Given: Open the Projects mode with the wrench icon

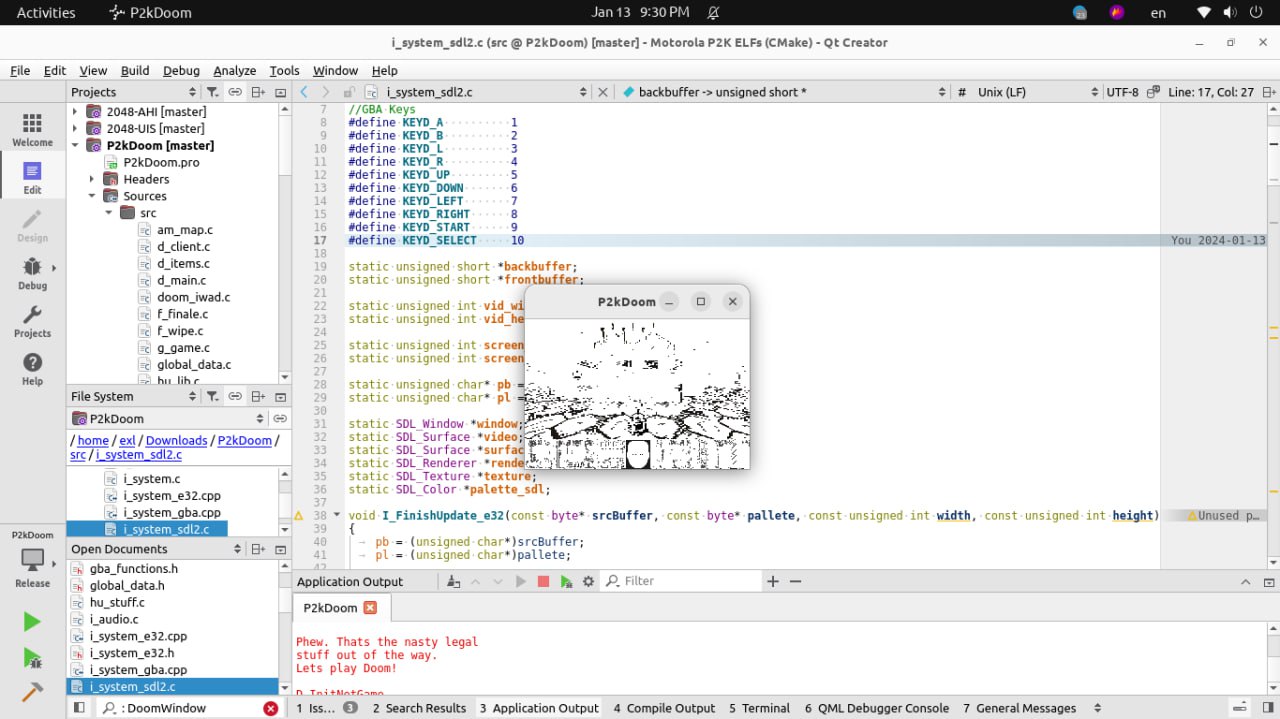Looking at the screenshot, I should pos(32,321).
